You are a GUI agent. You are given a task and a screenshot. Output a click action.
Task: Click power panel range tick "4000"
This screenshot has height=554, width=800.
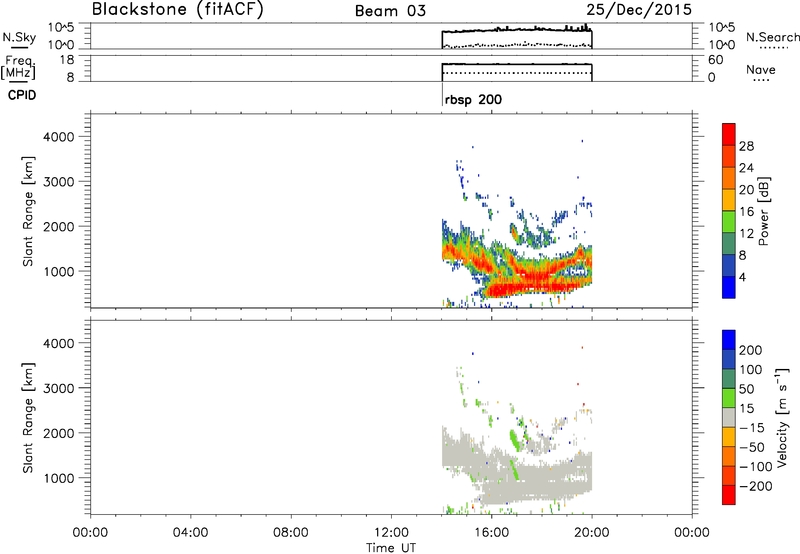click(x=58, y=137)
